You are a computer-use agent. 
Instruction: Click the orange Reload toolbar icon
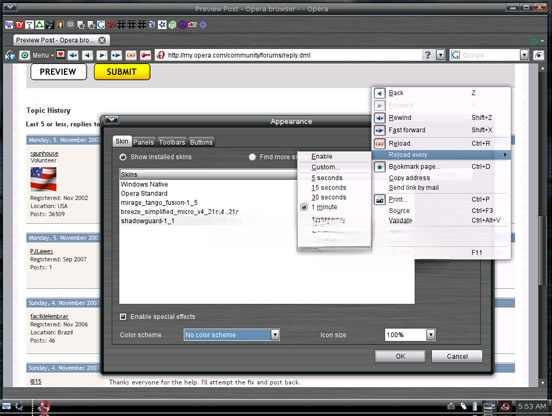(x=131, y=55)
